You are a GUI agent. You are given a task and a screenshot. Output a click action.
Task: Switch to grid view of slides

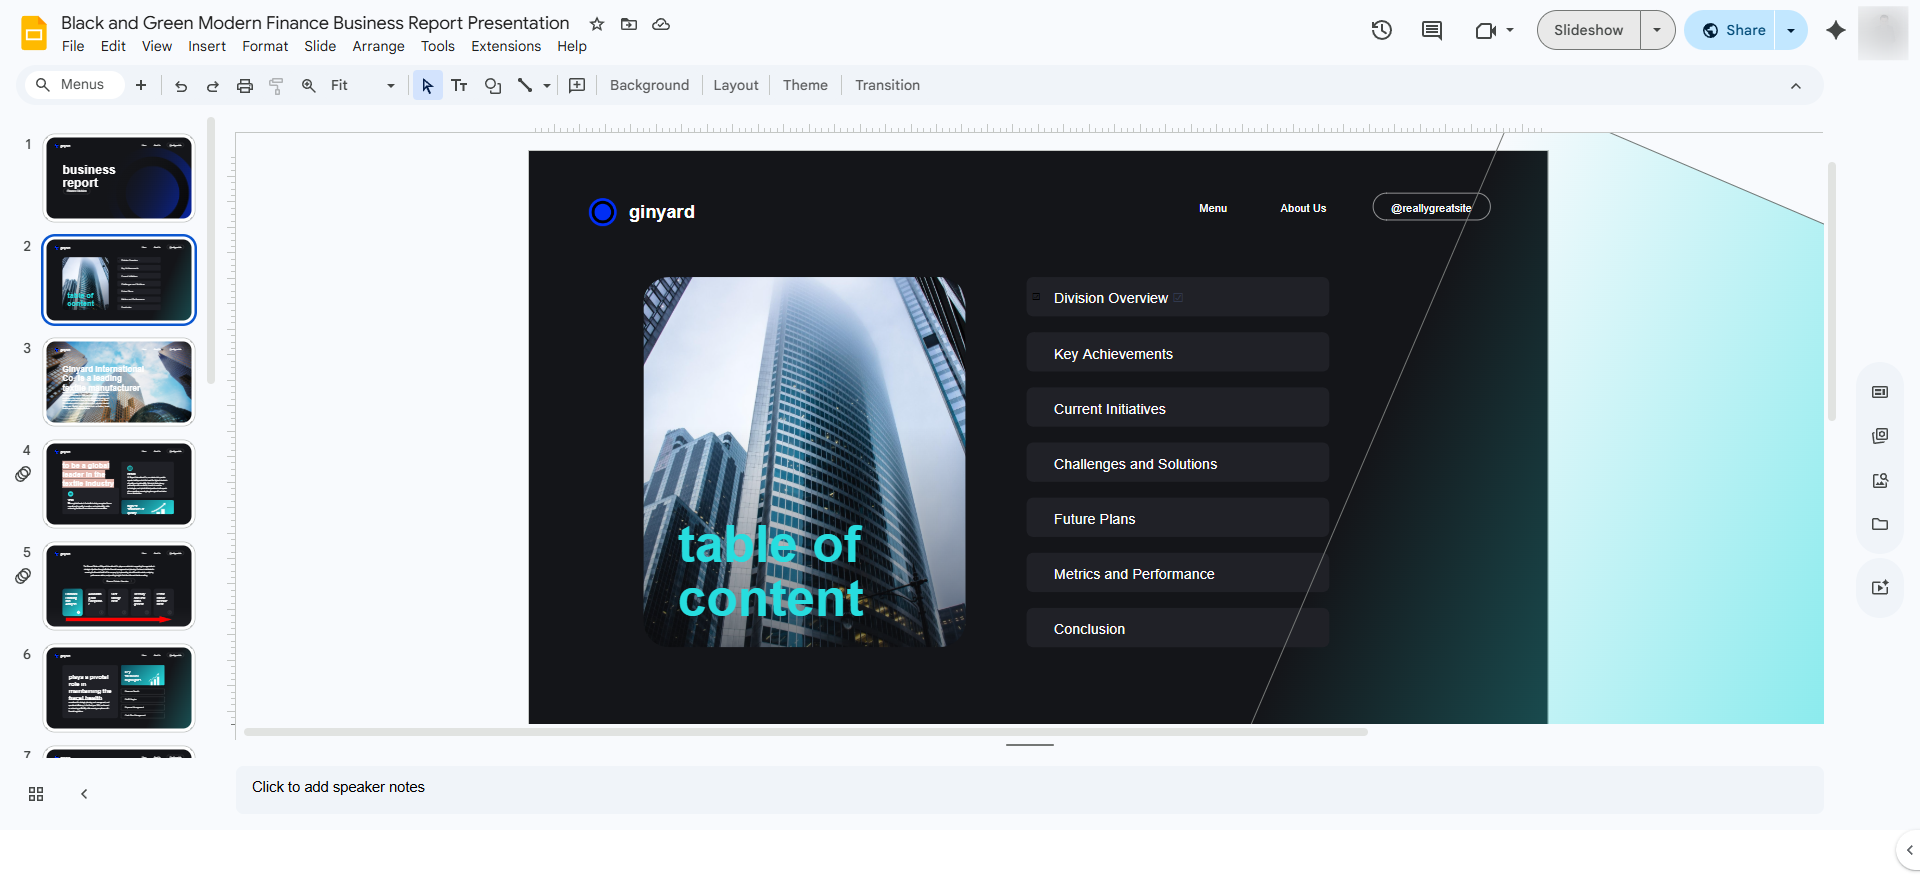(x=36, y=794)
